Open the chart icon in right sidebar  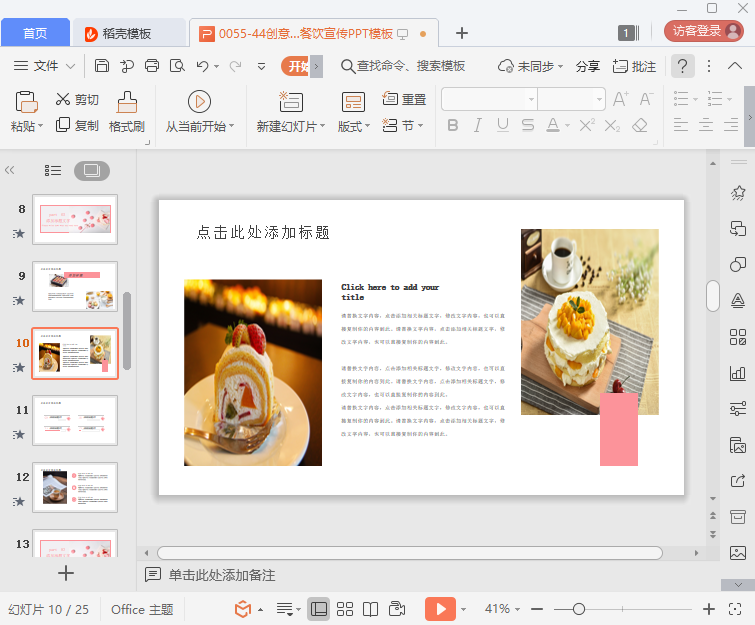(738, 373)
